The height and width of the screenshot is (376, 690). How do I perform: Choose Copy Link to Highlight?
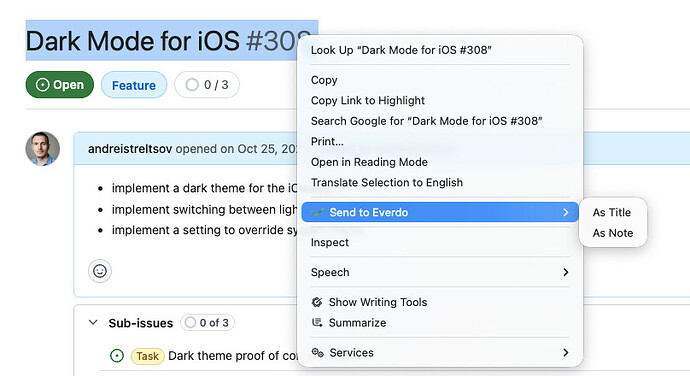(x=440, y=100)
